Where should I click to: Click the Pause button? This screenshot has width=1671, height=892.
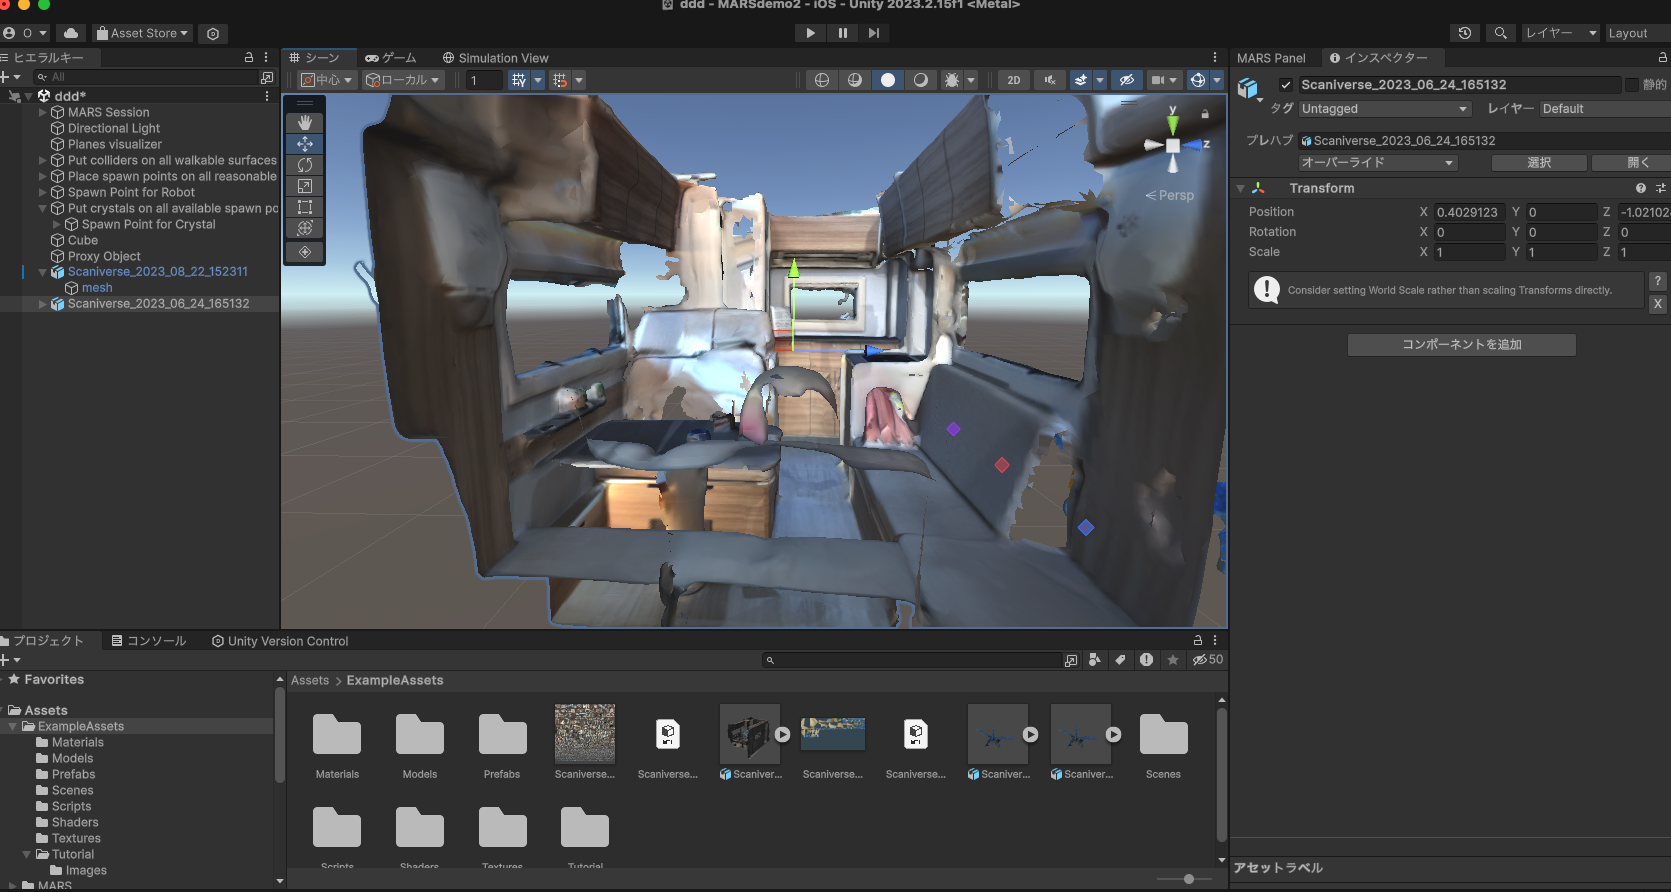point(843,33)
